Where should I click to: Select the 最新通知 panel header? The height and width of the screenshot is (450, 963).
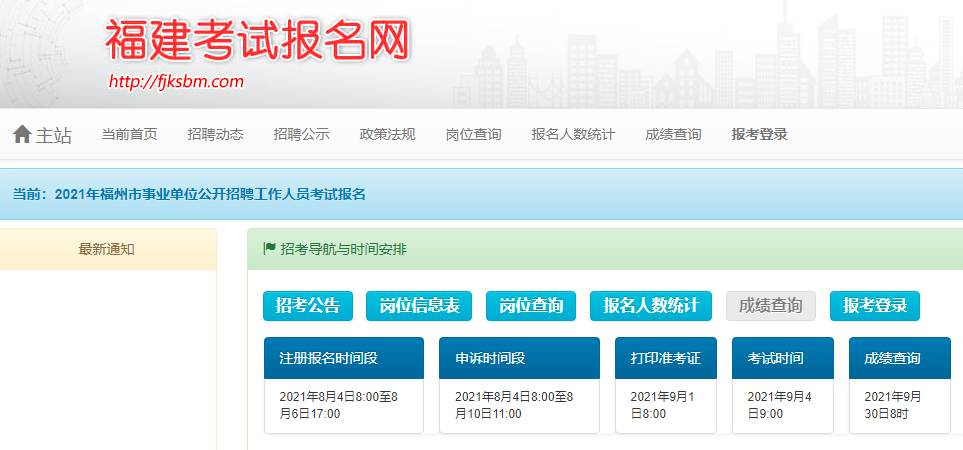tap(107, 249)
